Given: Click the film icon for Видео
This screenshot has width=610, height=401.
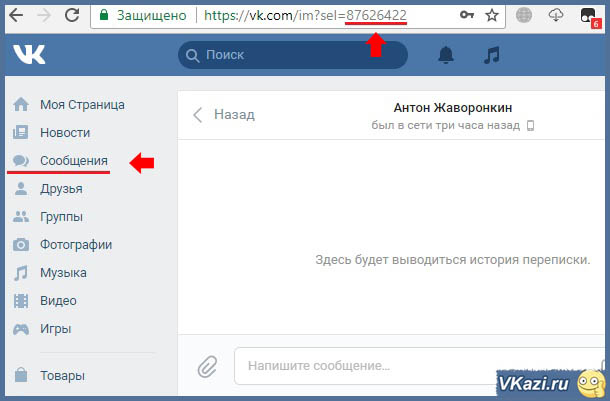Looking at the screenshot, I should coord(21,301).
